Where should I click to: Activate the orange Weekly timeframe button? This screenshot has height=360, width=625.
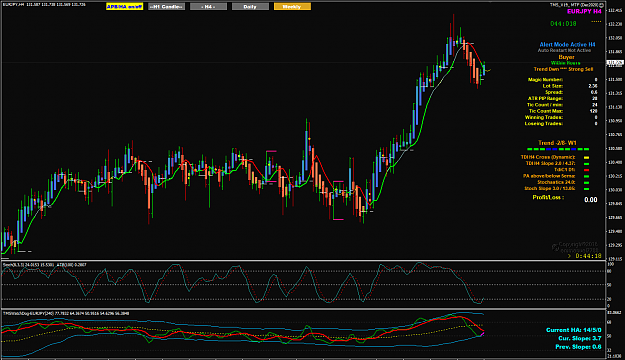[292, 6]
